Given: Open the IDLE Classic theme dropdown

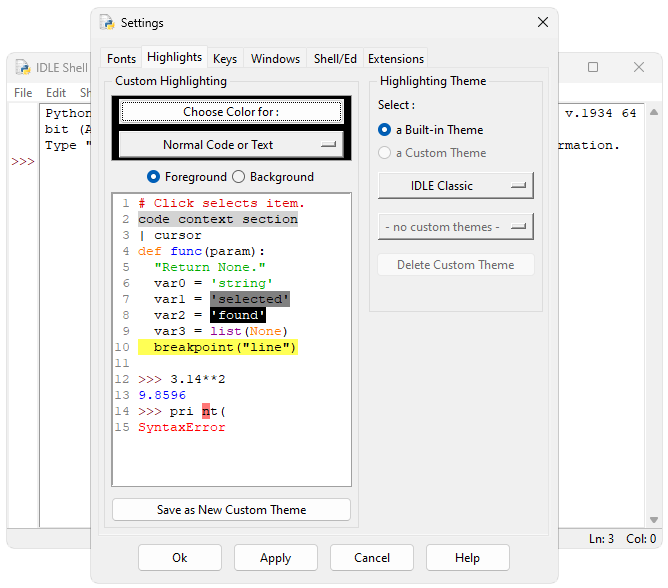Looking at the screenshot, I should [455, 186].
